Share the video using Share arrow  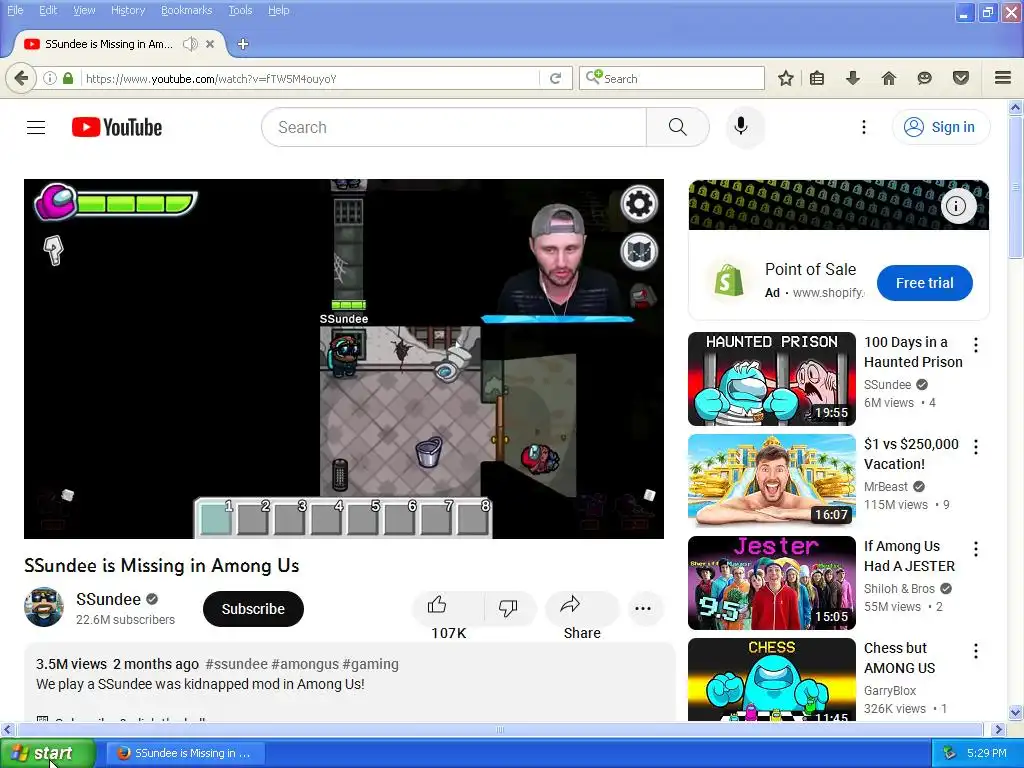click(570, 605)
